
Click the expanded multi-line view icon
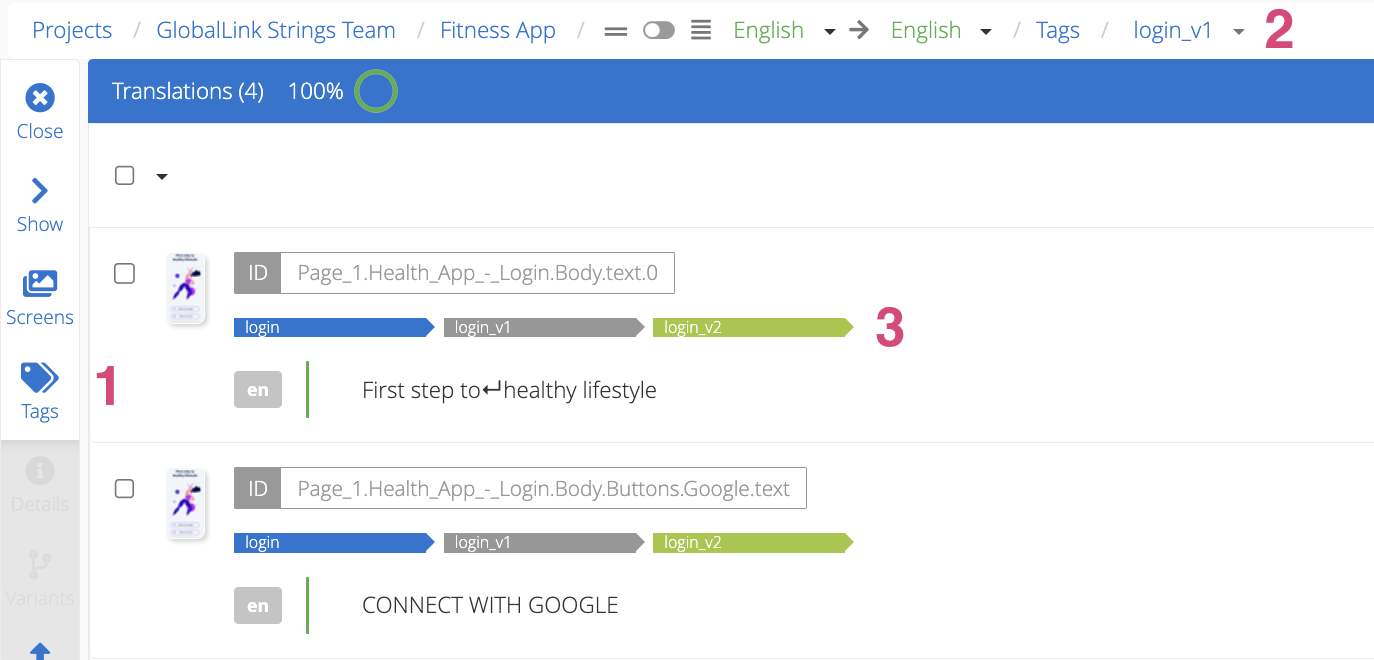click(x=702, y=31)
